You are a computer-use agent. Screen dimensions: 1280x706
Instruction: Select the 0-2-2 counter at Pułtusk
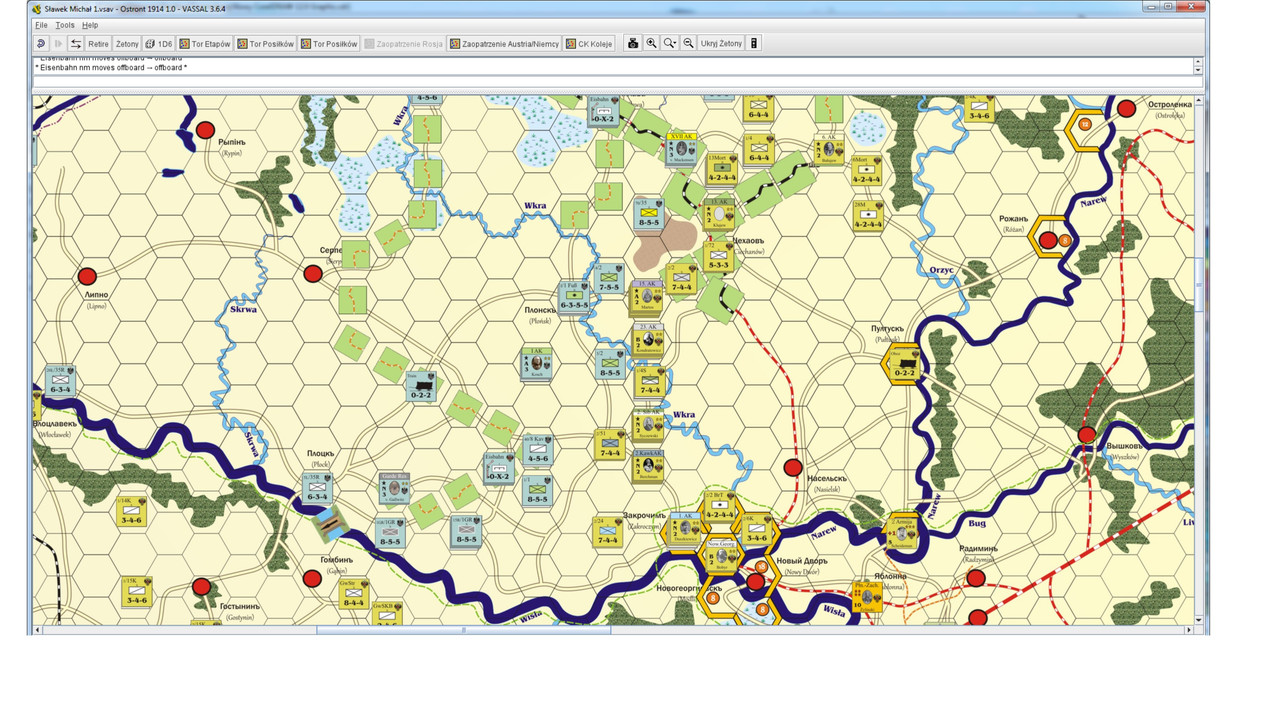904,364
